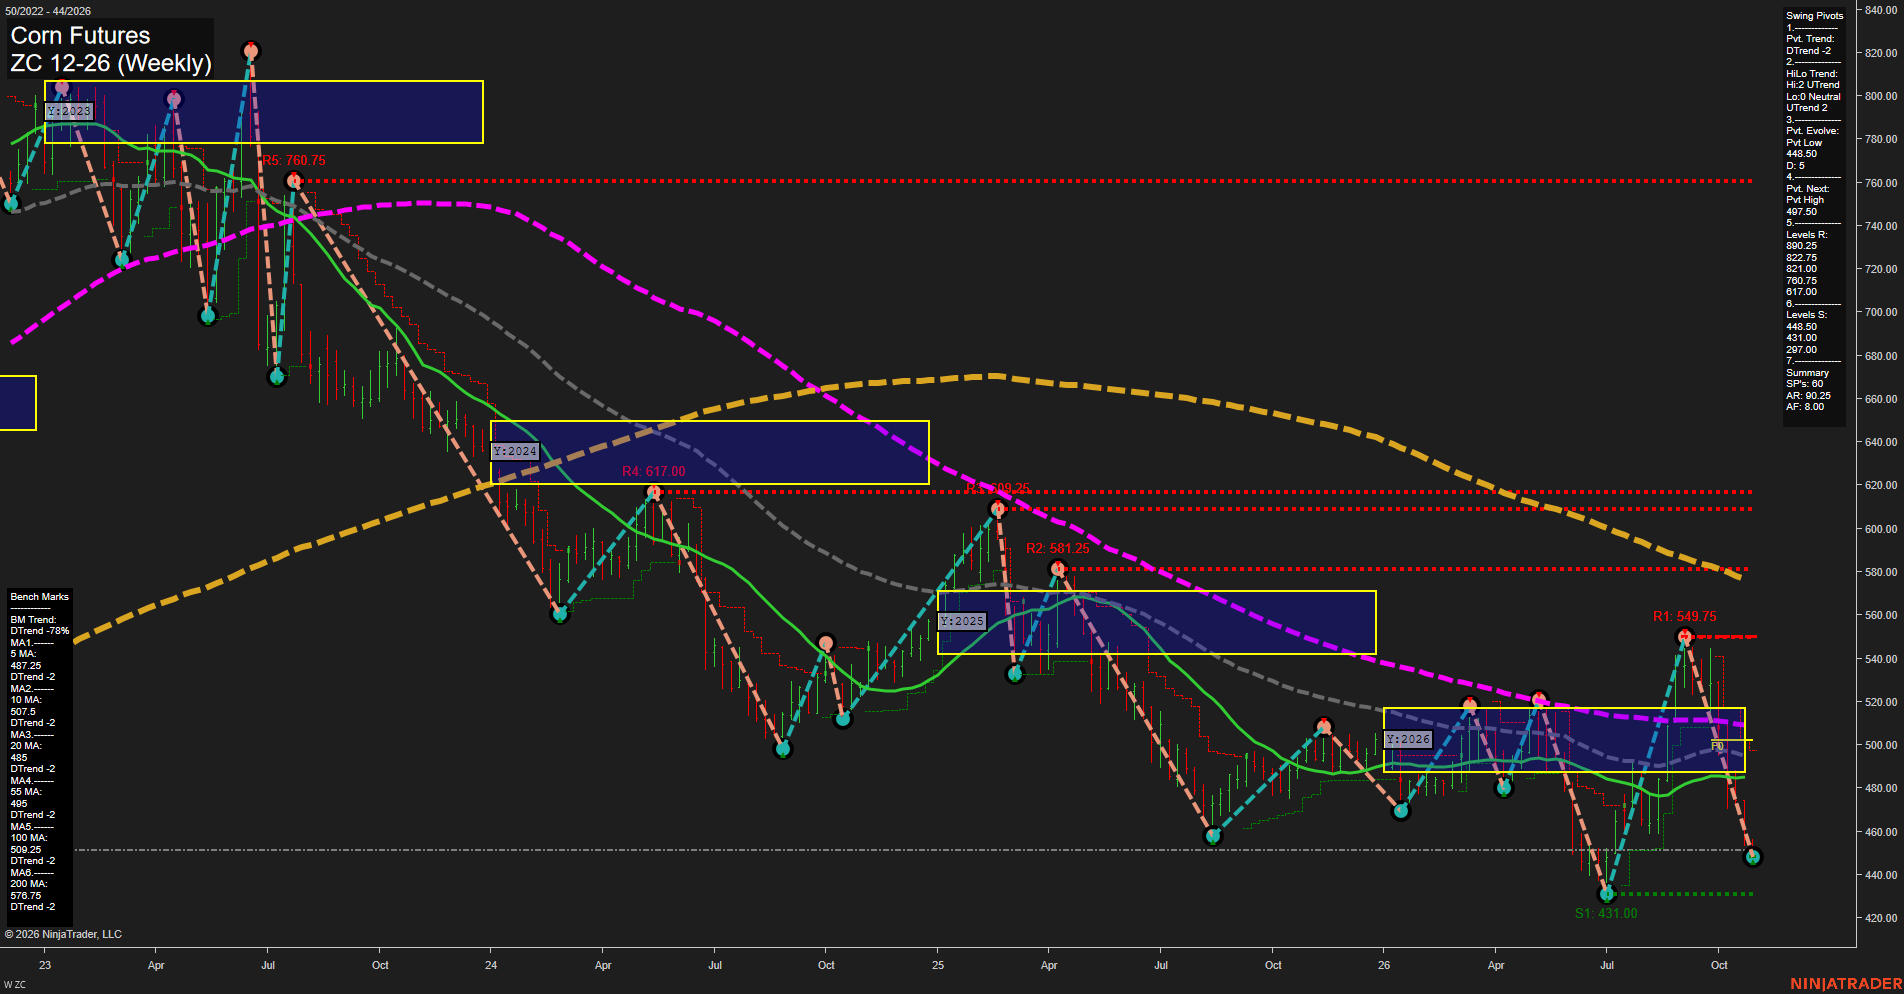The height and width of the screenshot is (994, 1904).
Task: Click the 23 year label on time axis
Action: pyautogui.click(x=45, y=965)
